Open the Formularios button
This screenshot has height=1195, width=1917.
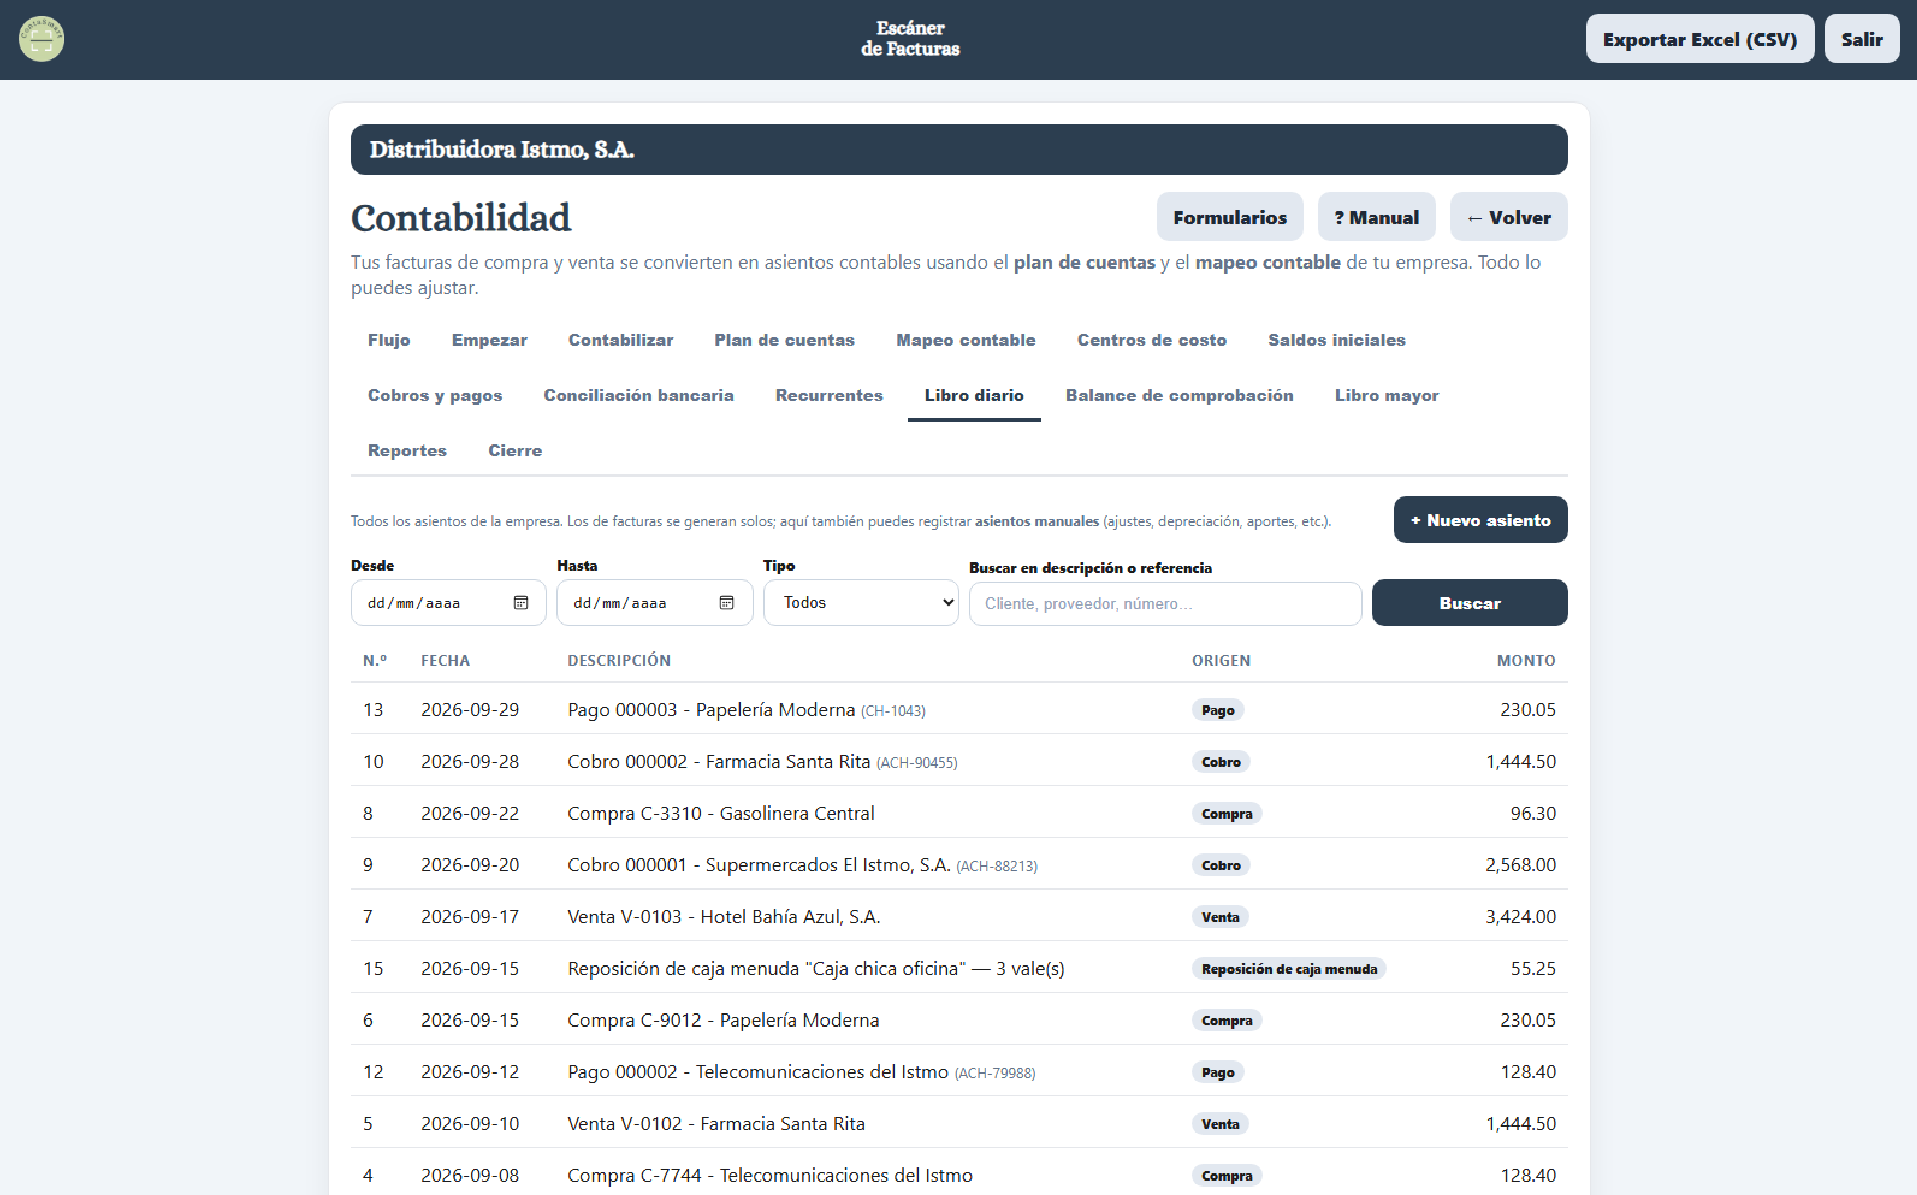(x=1230, y=217)
